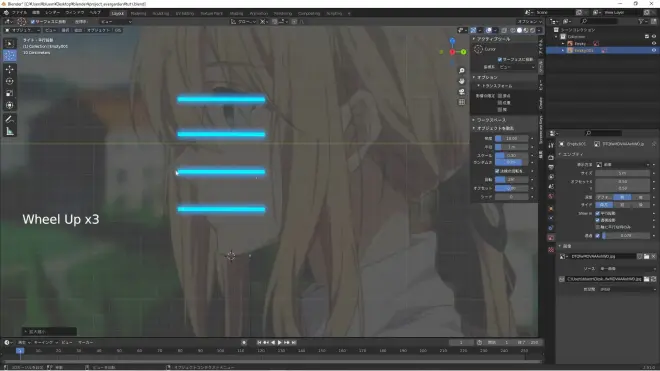Open orientation dropdown in tool header
The height and width of the screenshot is (371, 660).
pos(116,21)
